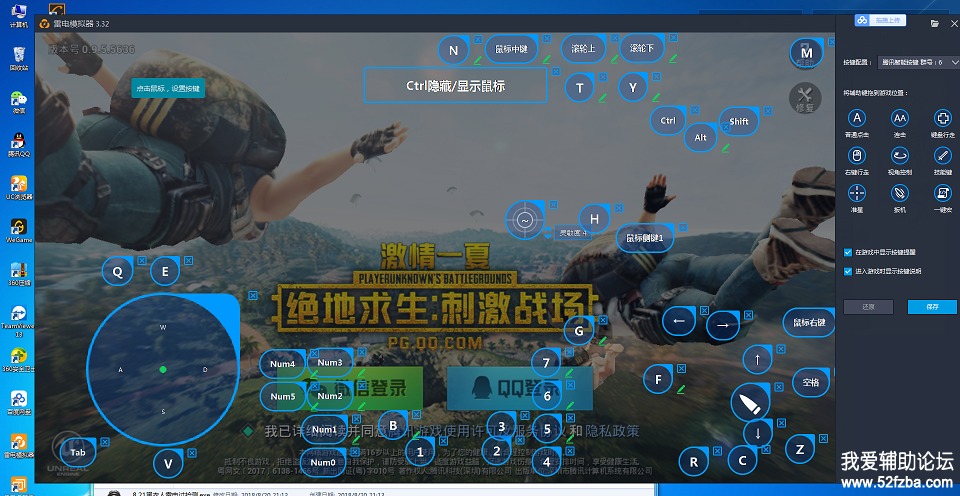Select the 一键宏 macro tool
960x496 pixels.
[942, 193]
